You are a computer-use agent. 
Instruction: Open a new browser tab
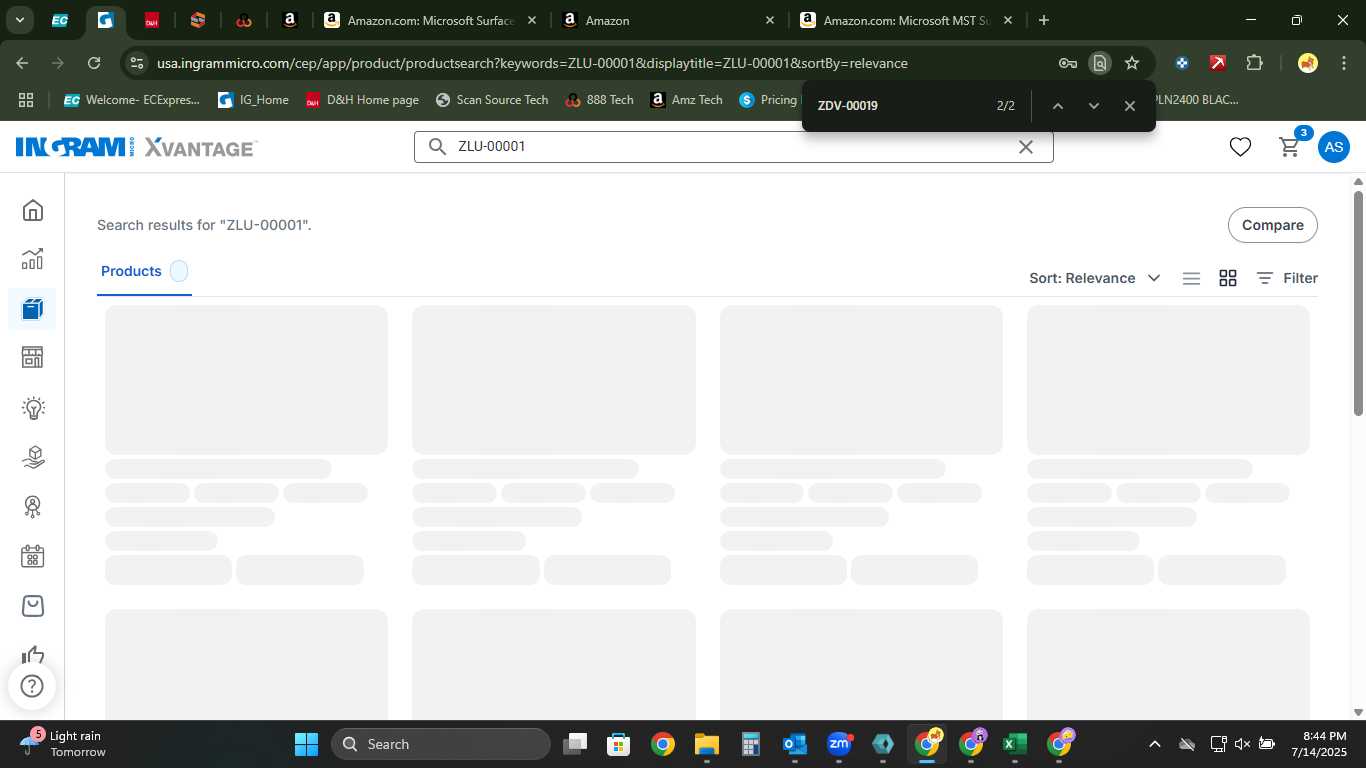(1044, 20)
